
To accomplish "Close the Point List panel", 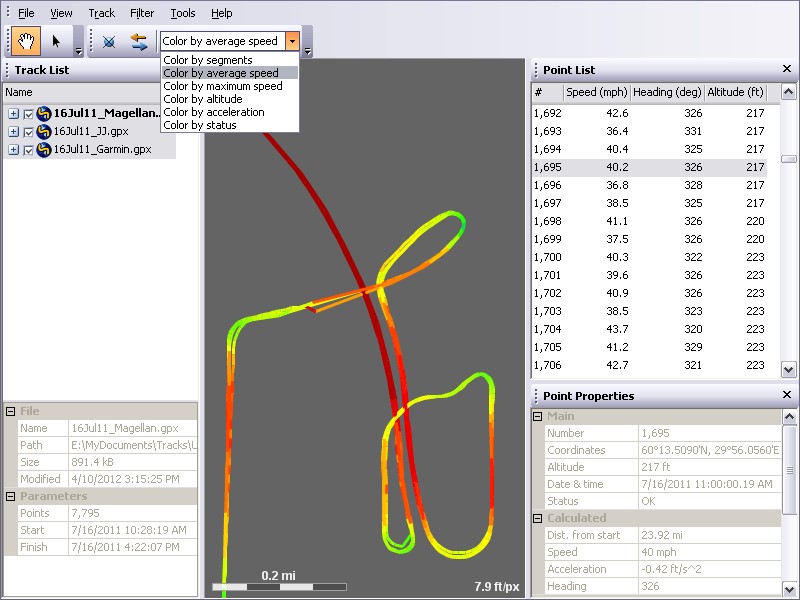I will 787,70.
